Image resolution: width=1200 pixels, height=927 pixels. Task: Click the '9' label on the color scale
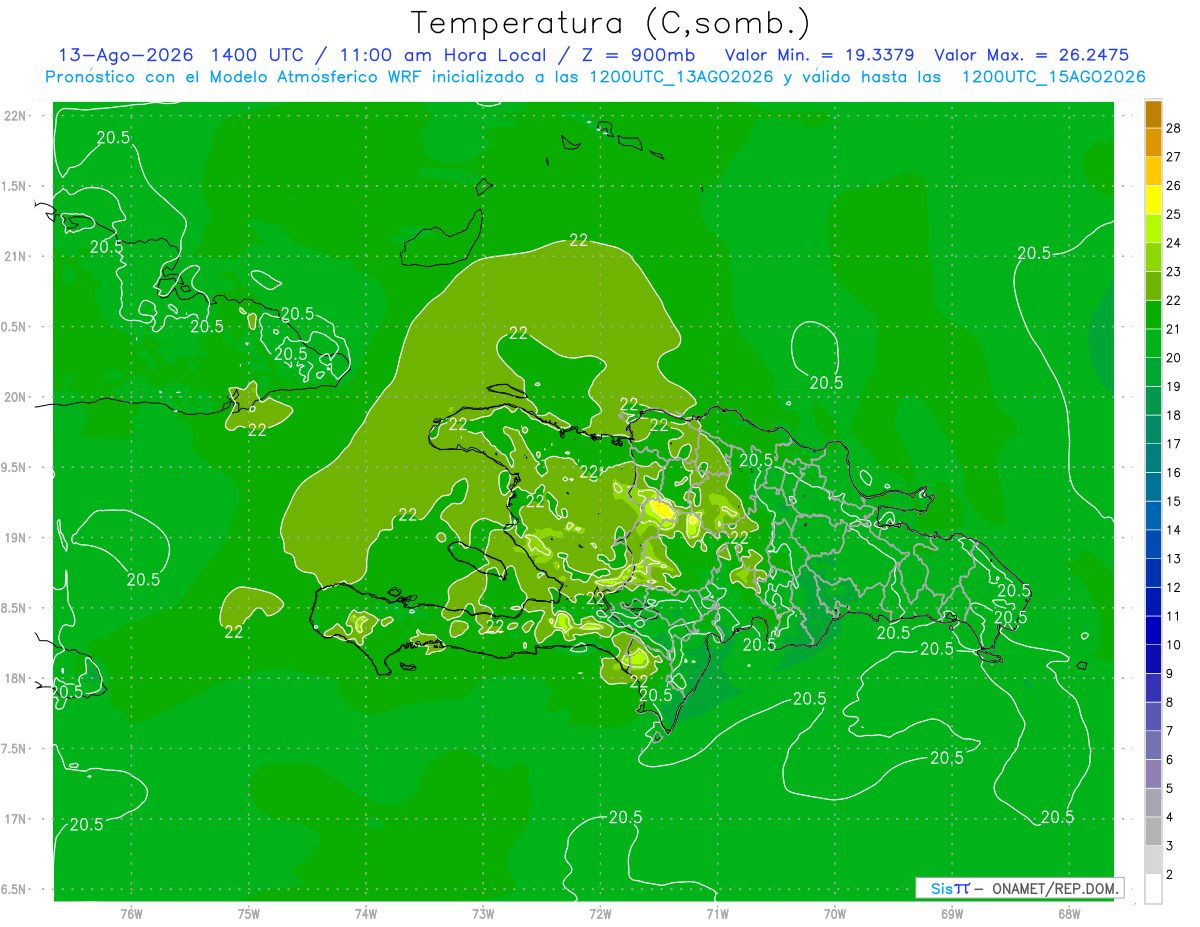coord(1170,673)
